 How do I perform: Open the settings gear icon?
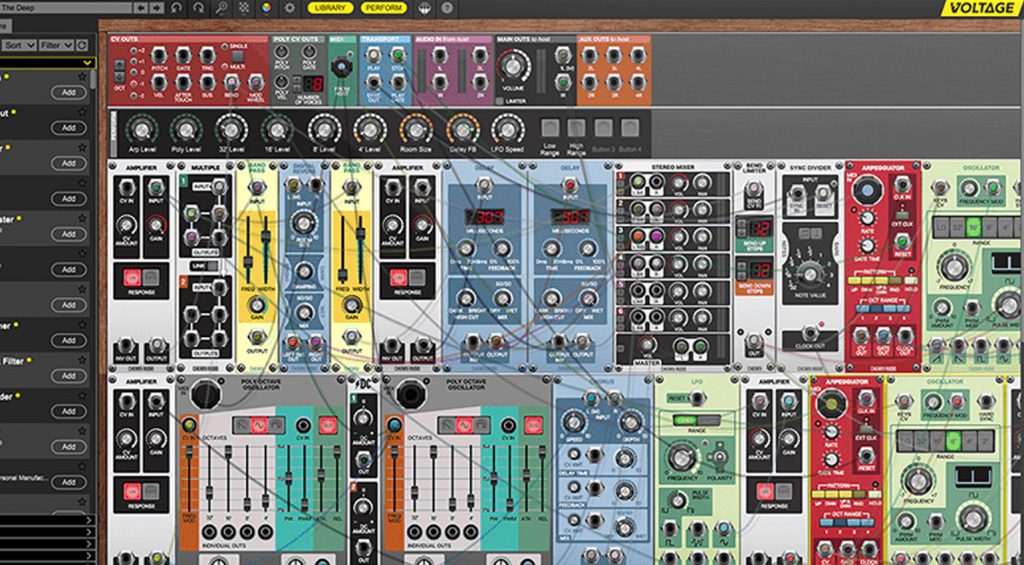(x=289, y=7)
